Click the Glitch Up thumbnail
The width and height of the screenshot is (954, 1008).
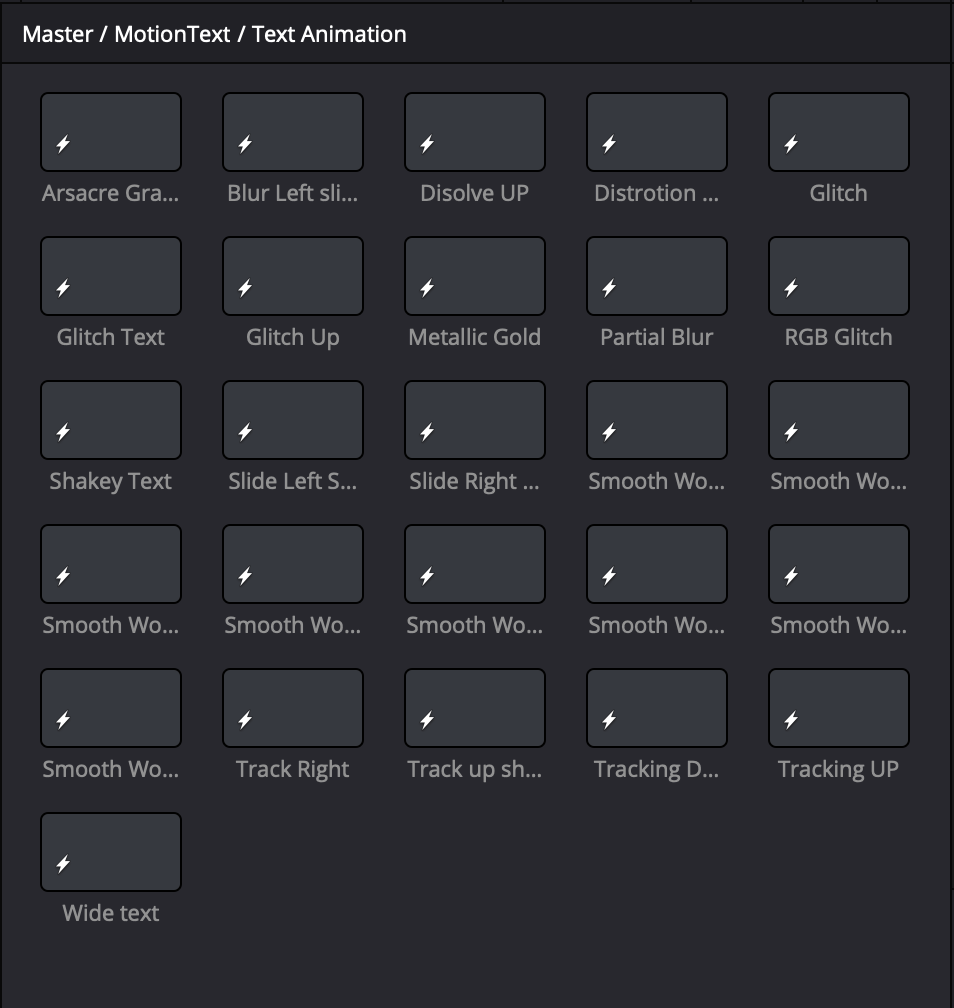tap(293, 276)
